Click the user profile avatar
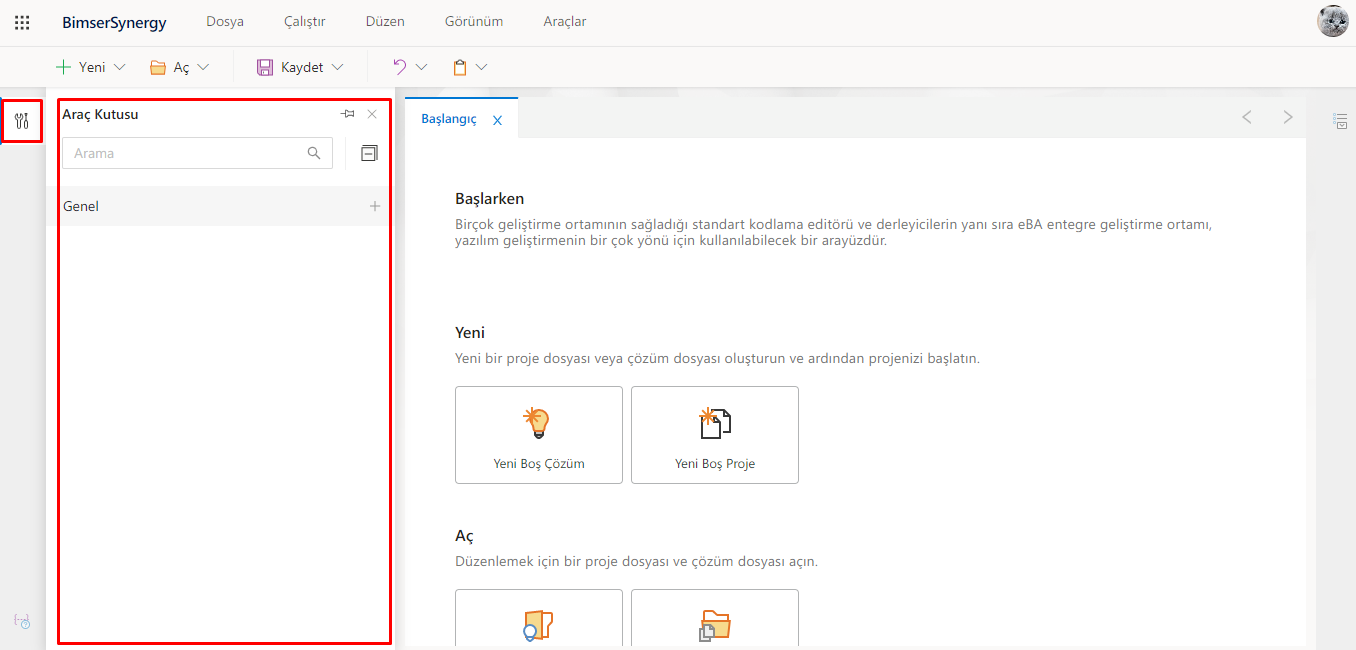The height and width of the screenshot is (650, 1356). coord(1332,22)
